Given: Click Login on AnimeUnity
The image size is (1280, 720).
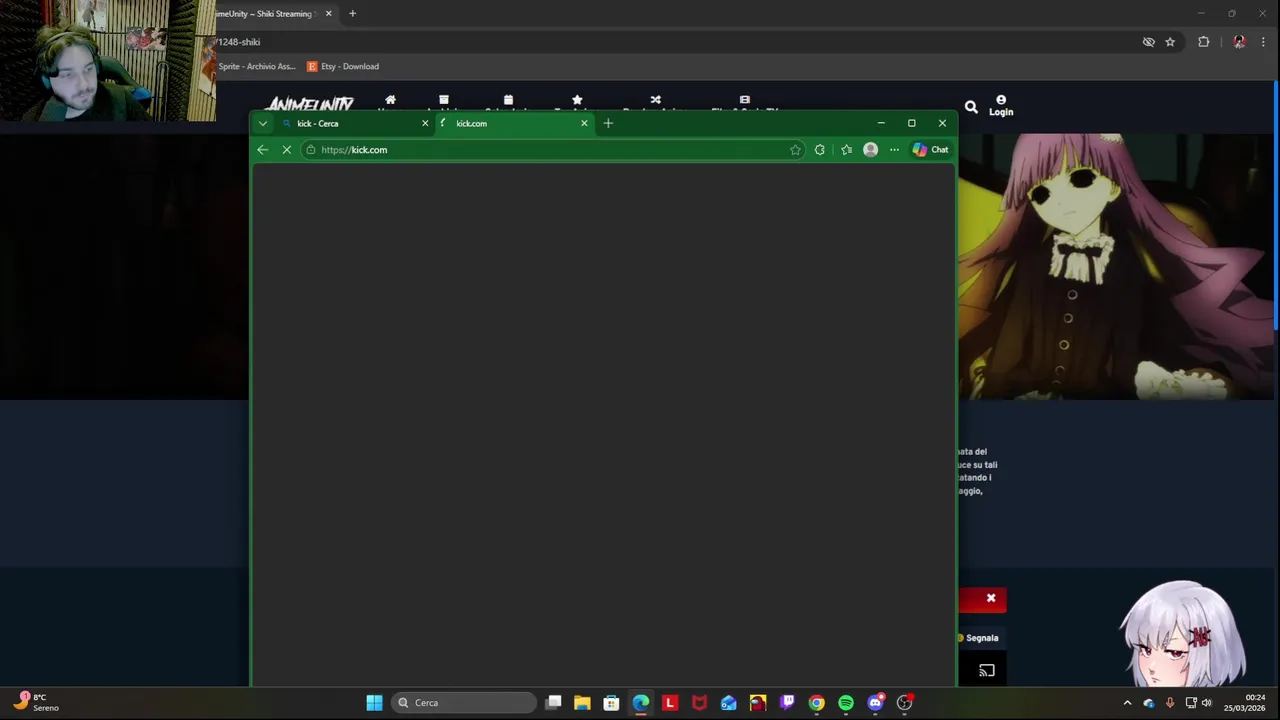Looking at the screenshot, I should pyautogui.click(x=1001, y=106).
